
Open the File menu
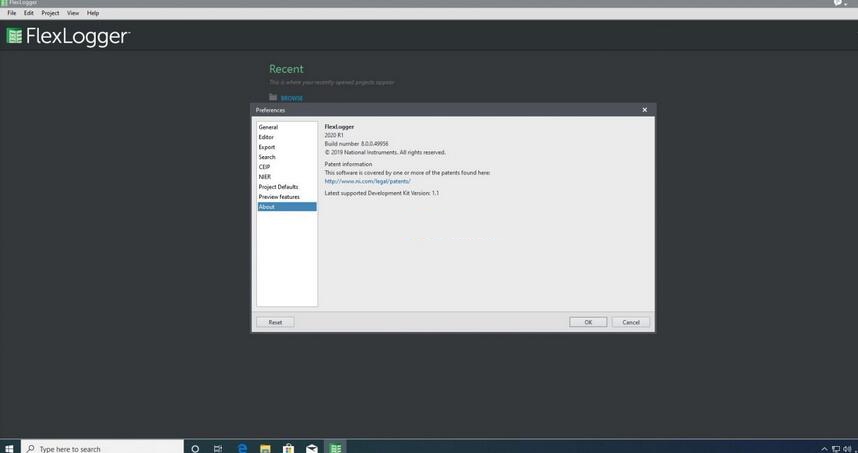tap(11, 13)
